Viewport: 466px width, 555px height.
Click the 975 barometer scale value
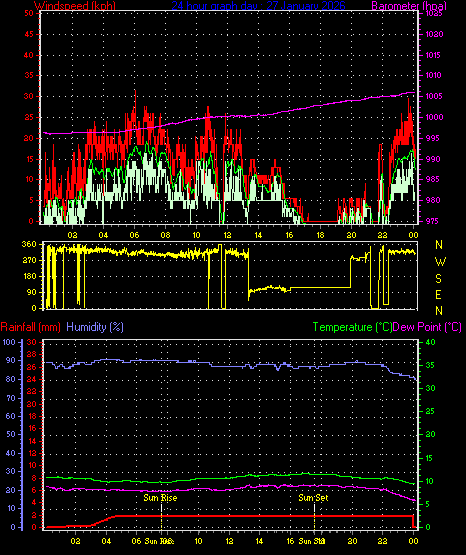(x=432, y=221)
